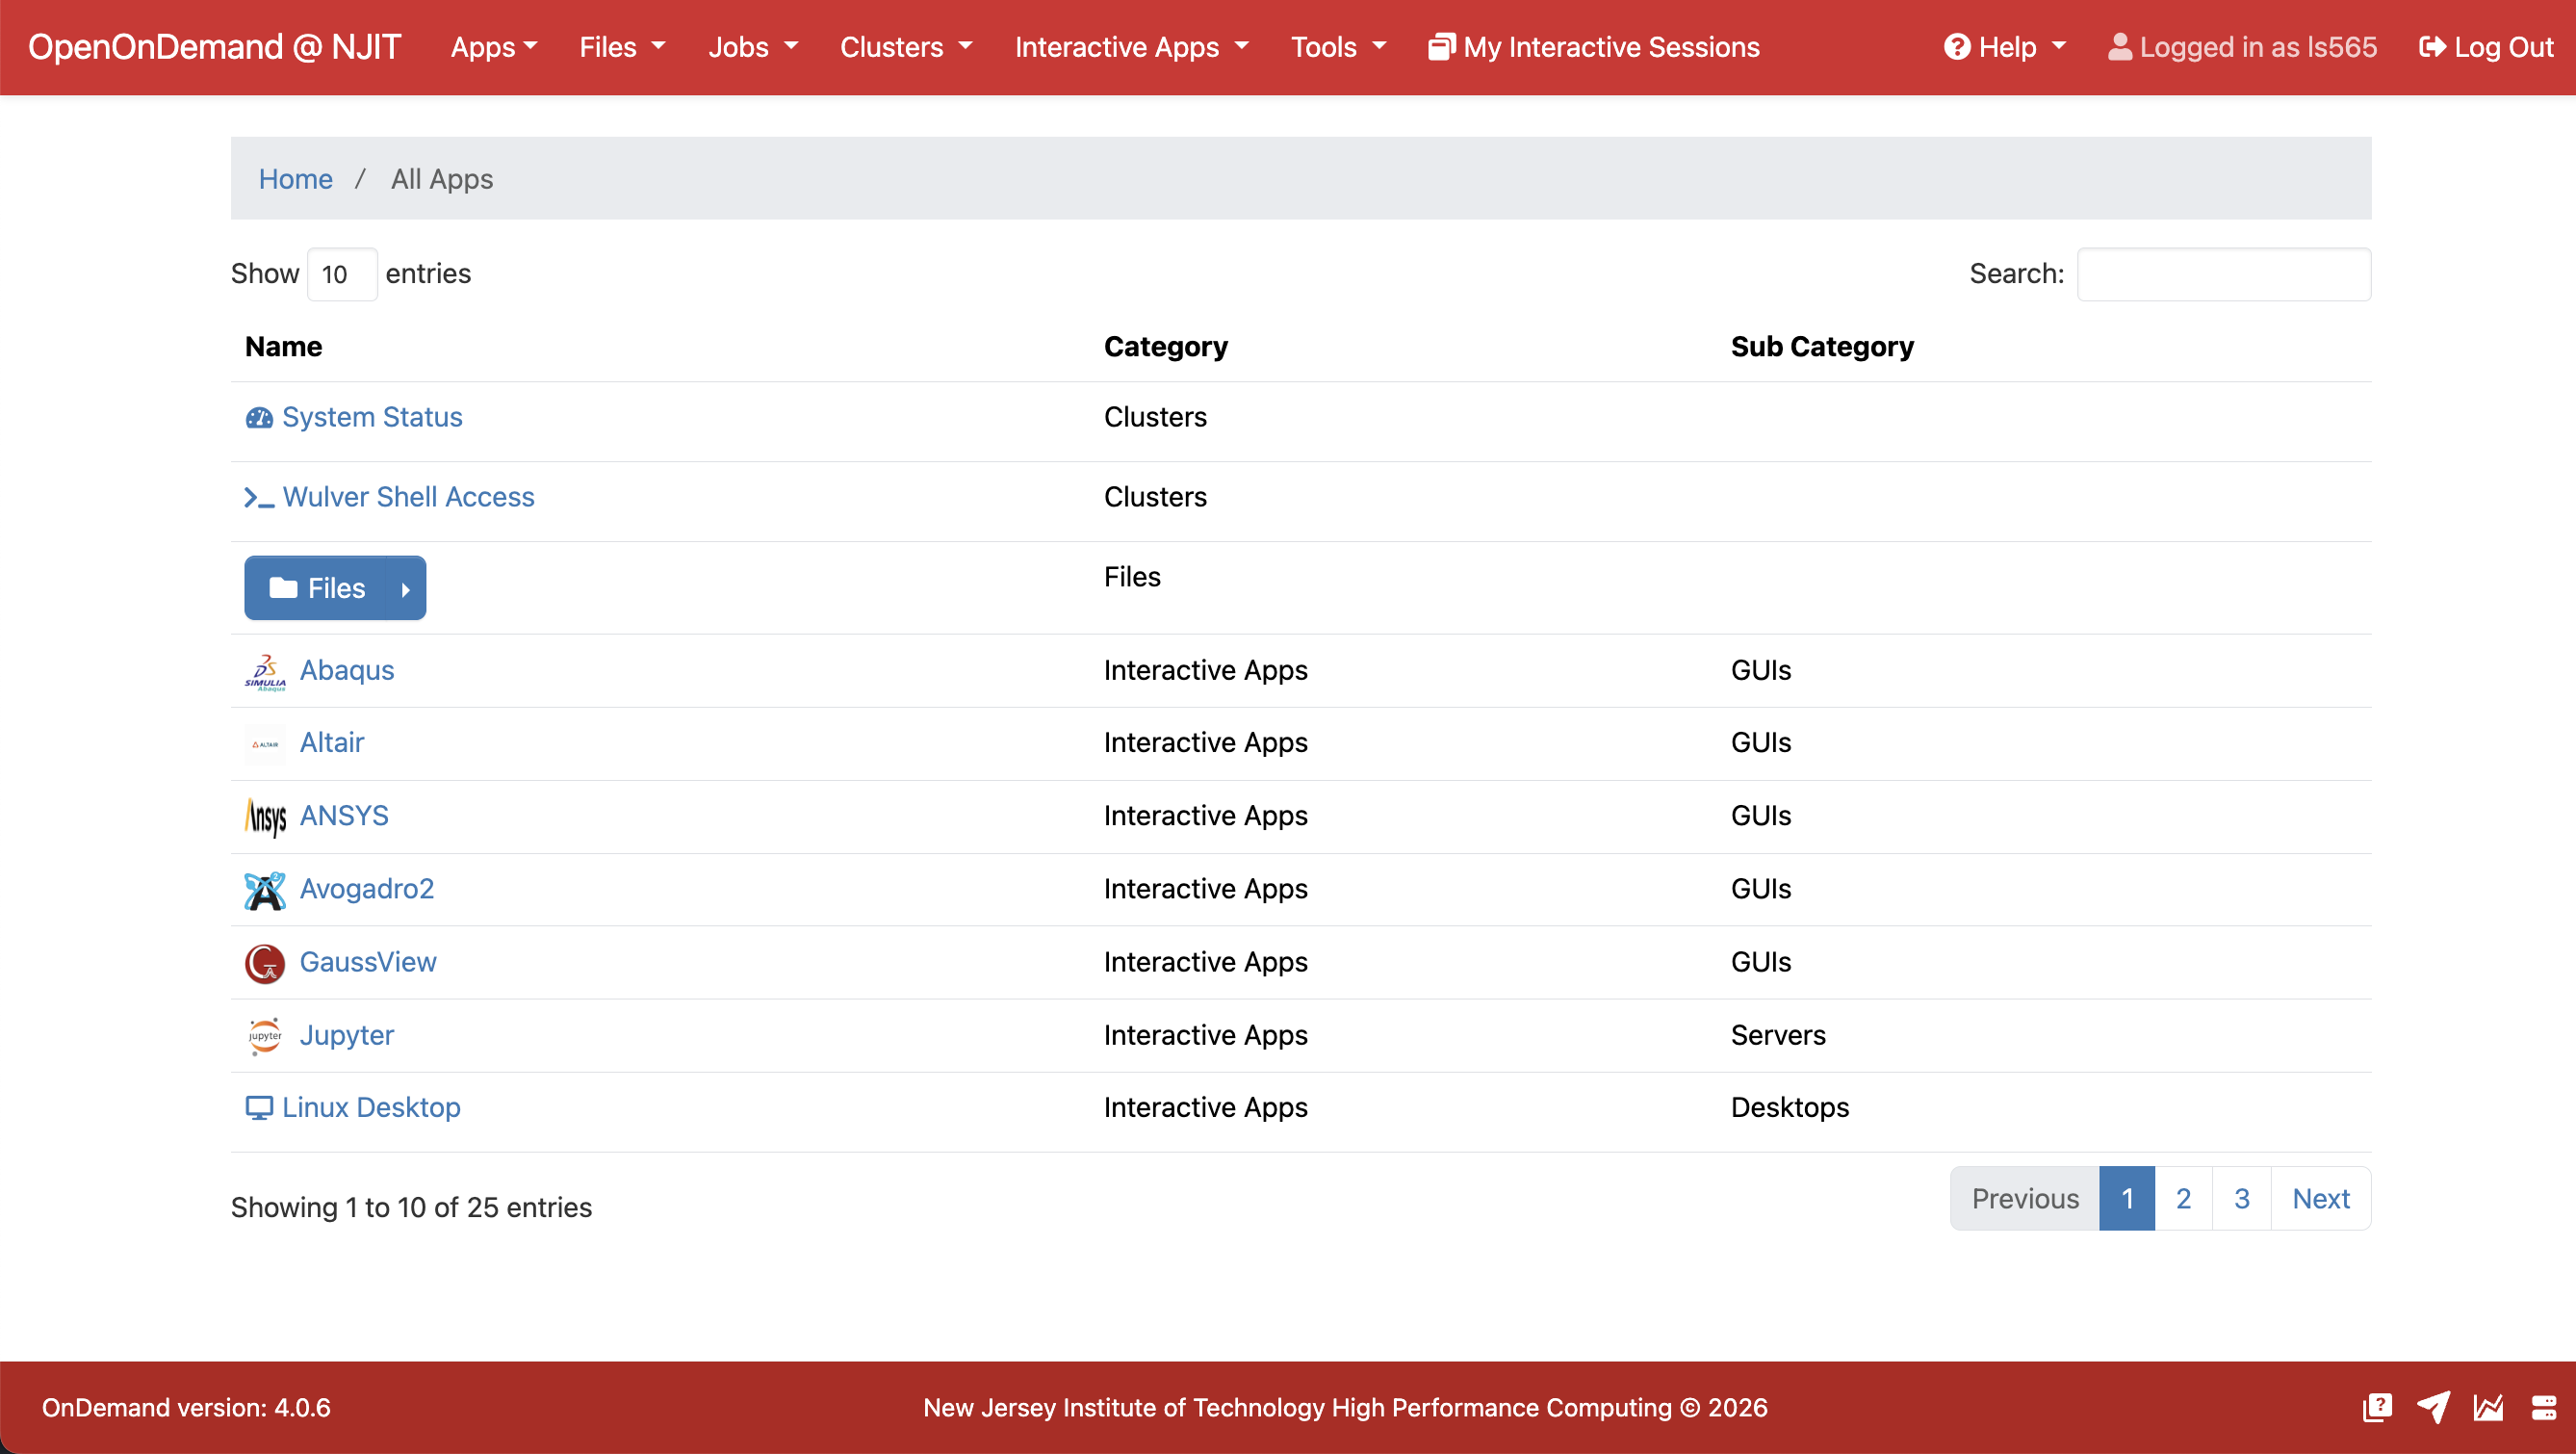Click the server stack footer icon
This screenshot has width=2576, height=1454.
[2544, 1407]
